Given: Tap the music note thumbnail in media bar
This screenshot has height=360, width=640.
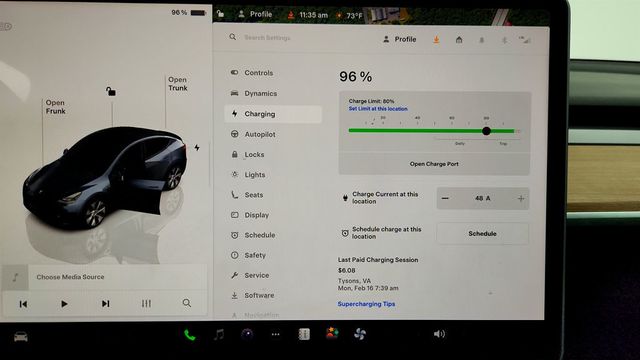Looking at the screenshot, I should point(15,278).
